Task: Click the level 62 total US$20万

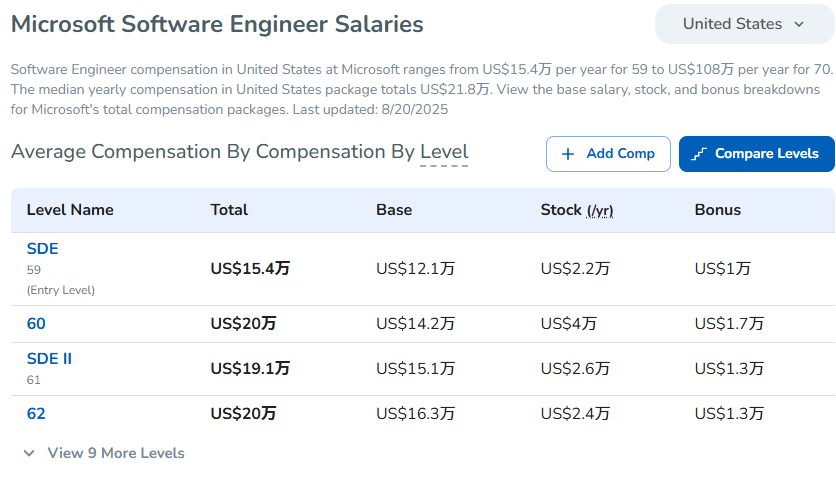Action: (x=243, y=414)
